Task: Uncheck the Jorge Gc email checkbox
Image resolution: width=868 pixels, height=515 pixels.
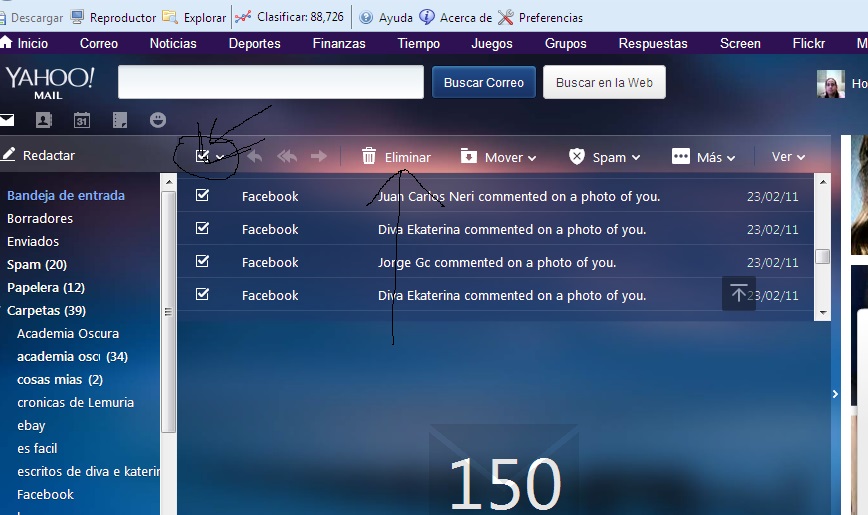Action: coord(202,261)
